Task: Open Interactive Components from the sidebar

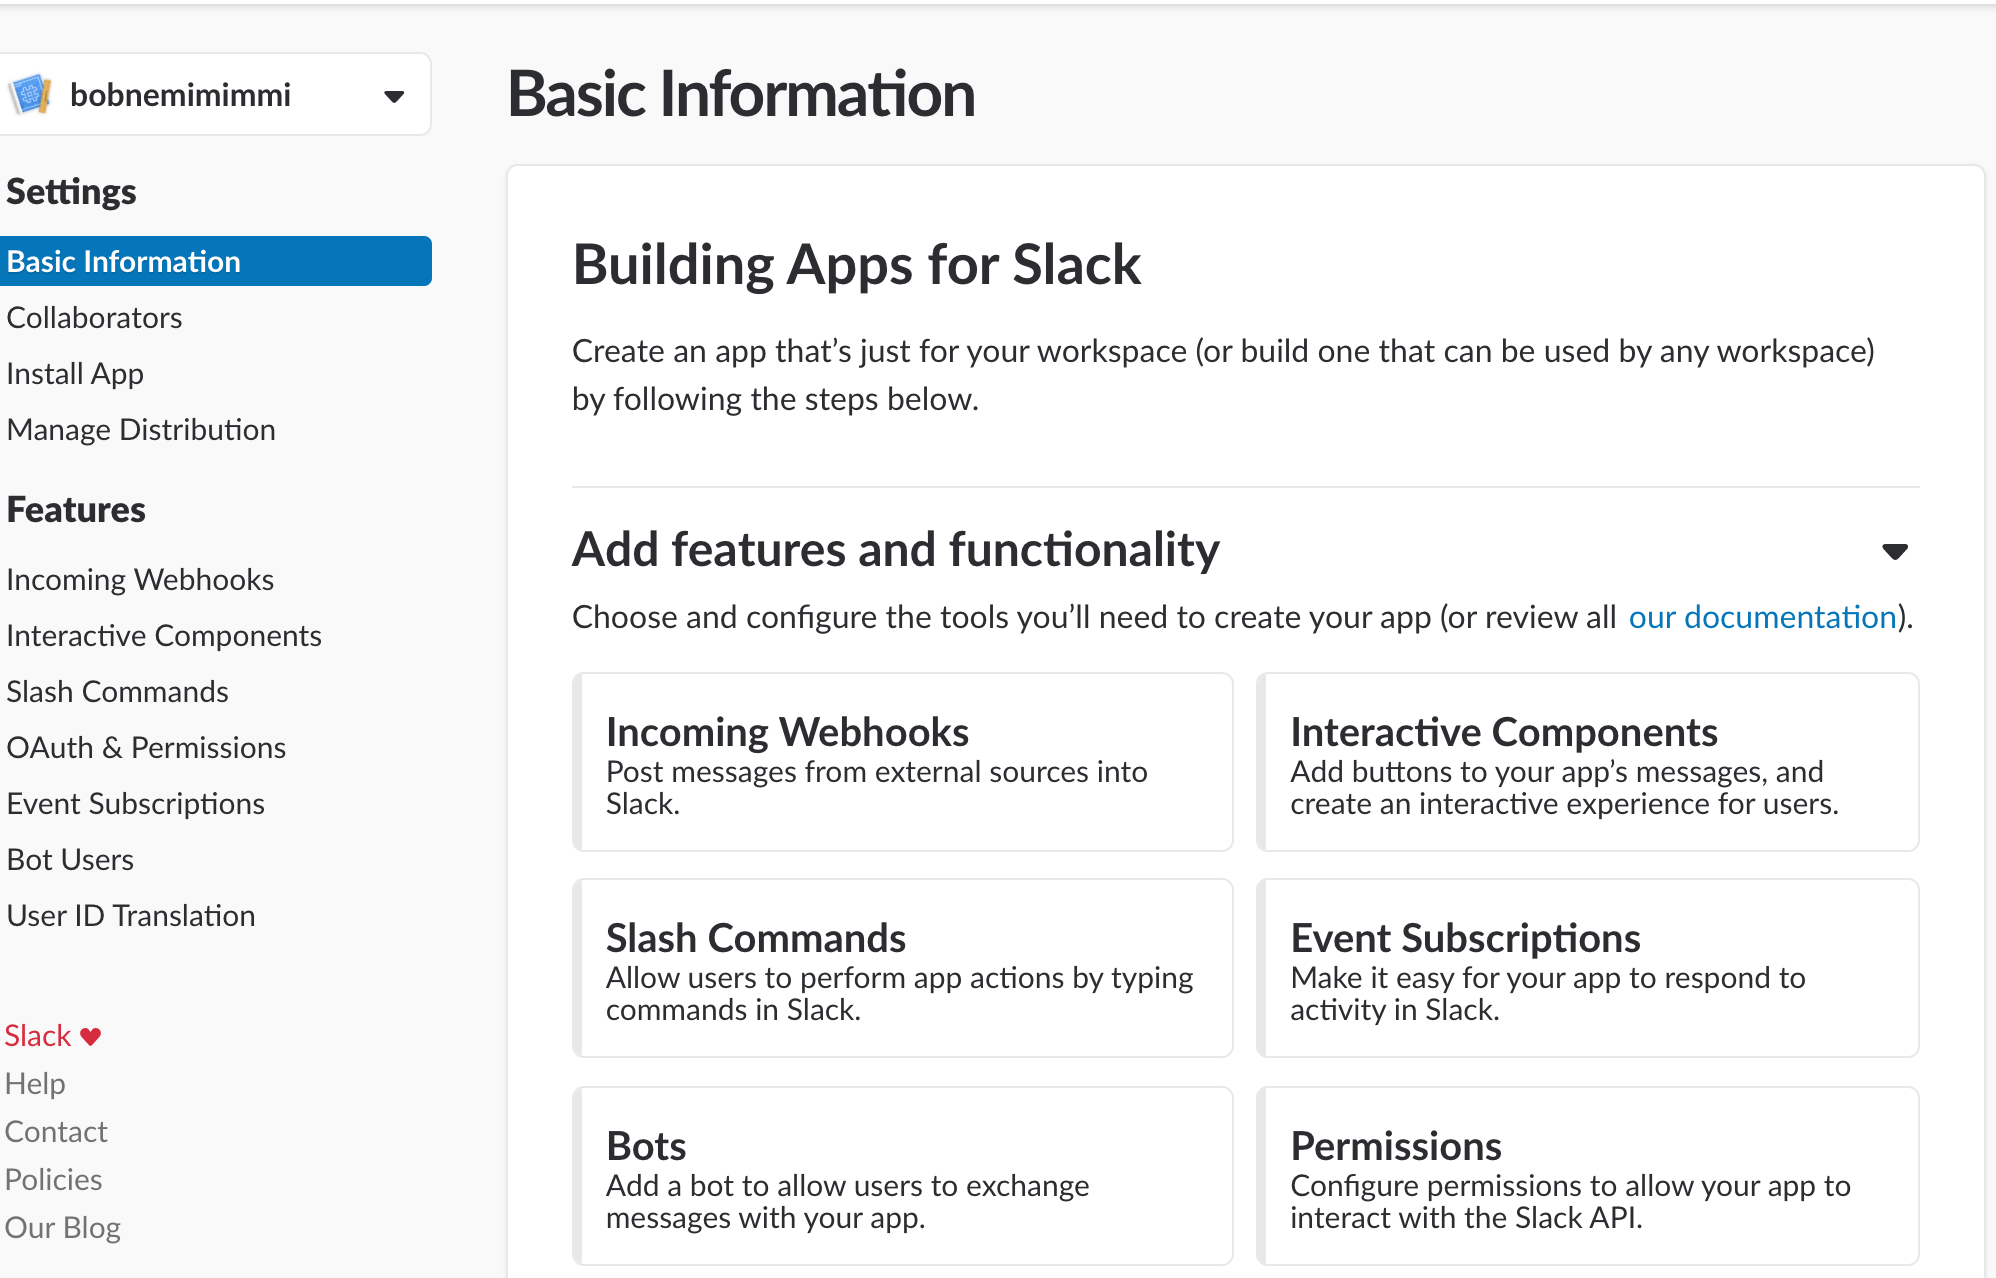Action: click(163, 635)
